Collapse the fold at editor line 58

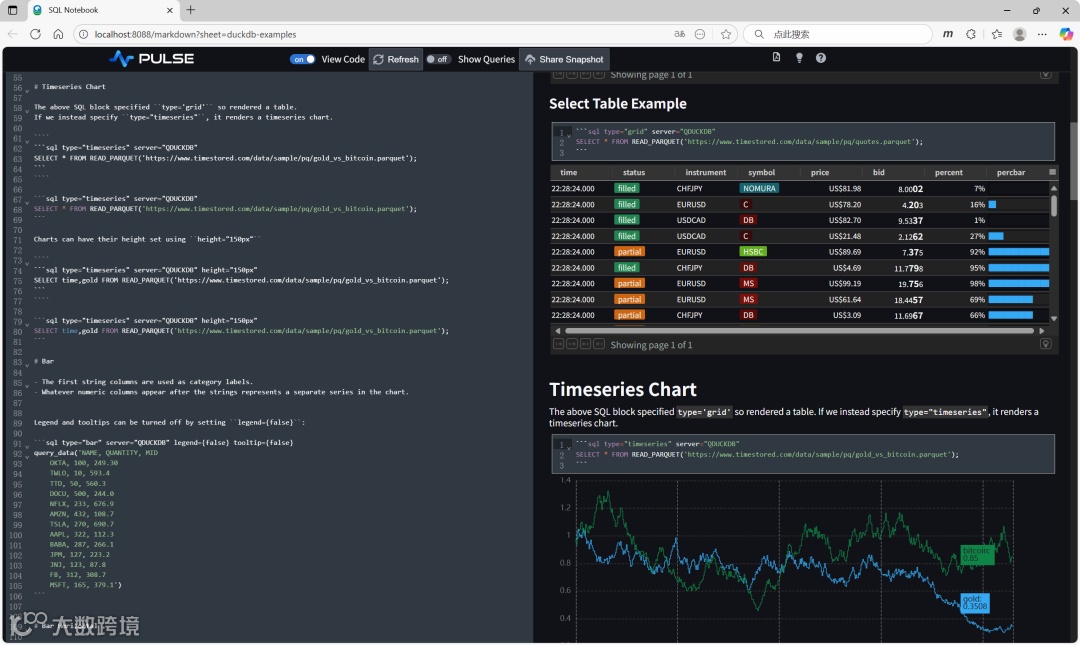27,110
